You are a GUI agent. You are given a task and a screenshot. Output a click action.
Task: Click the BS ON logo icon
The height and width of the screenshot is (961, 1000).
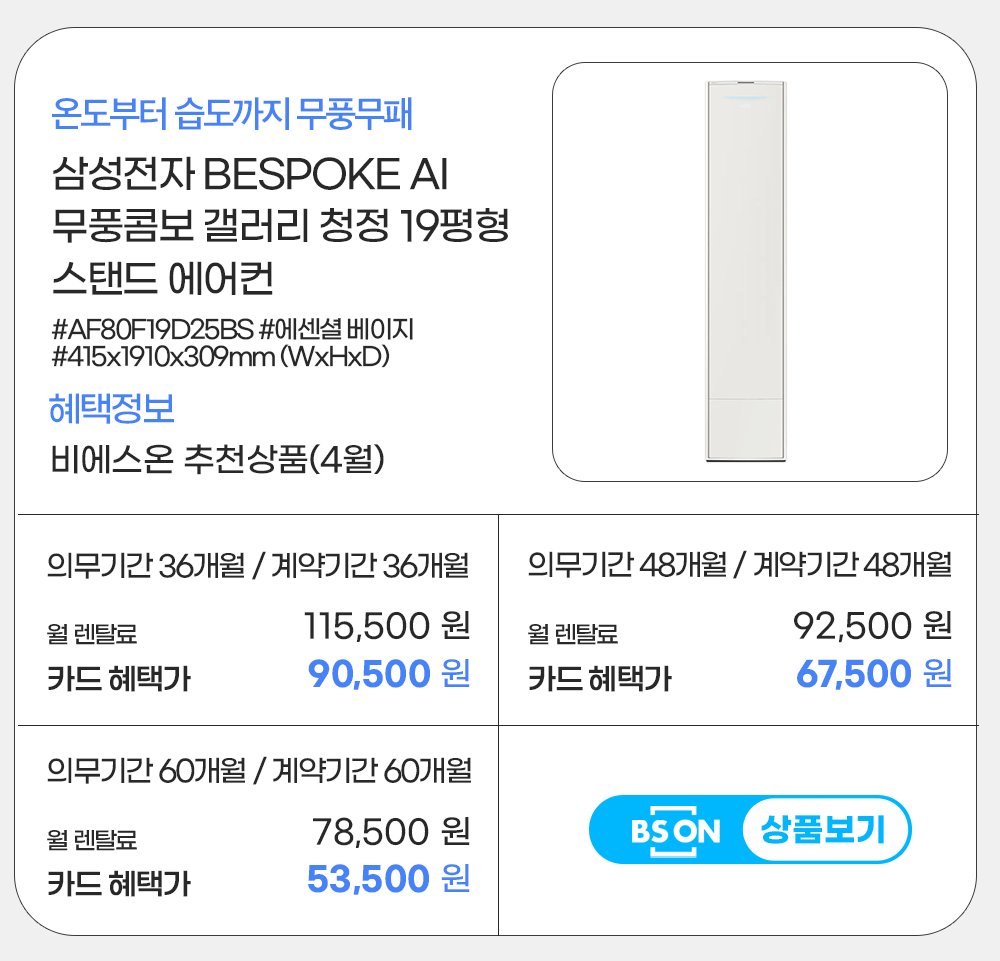coord(676,830)
